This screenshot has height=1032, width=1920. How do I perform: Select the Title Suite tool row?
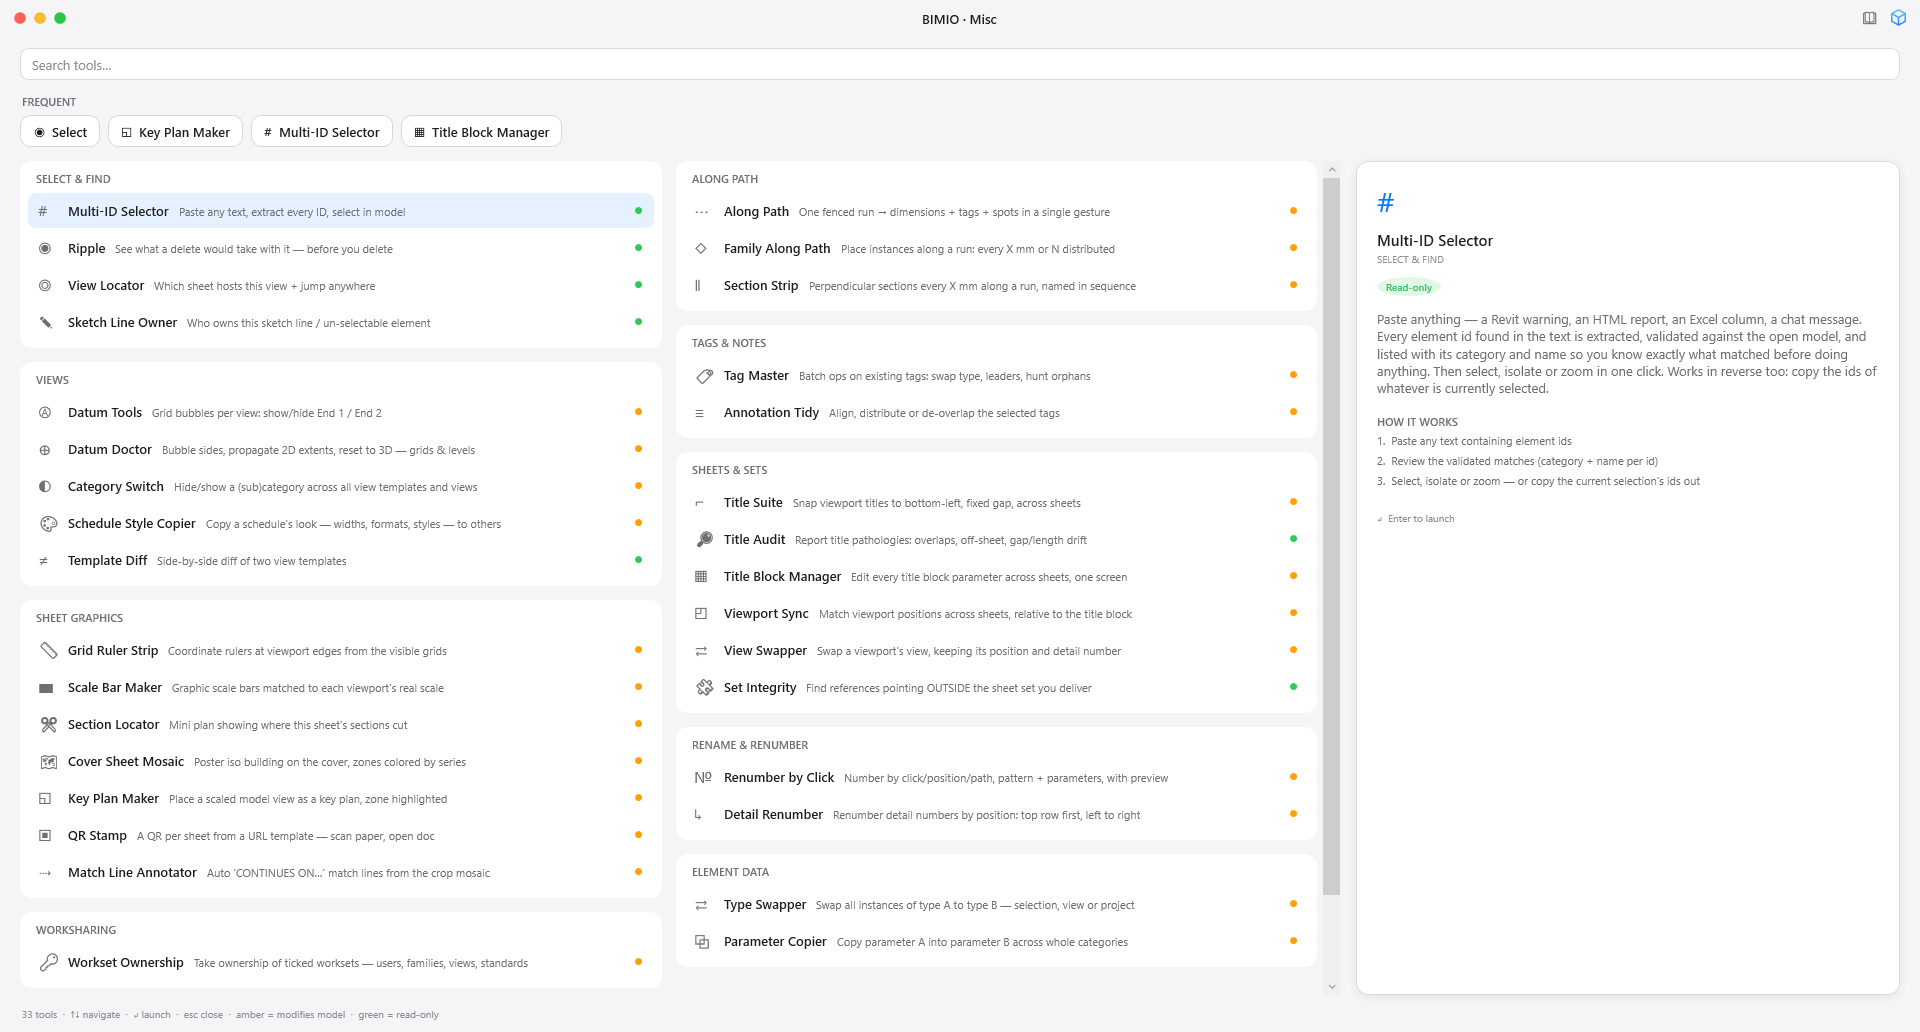coord(996,502)
